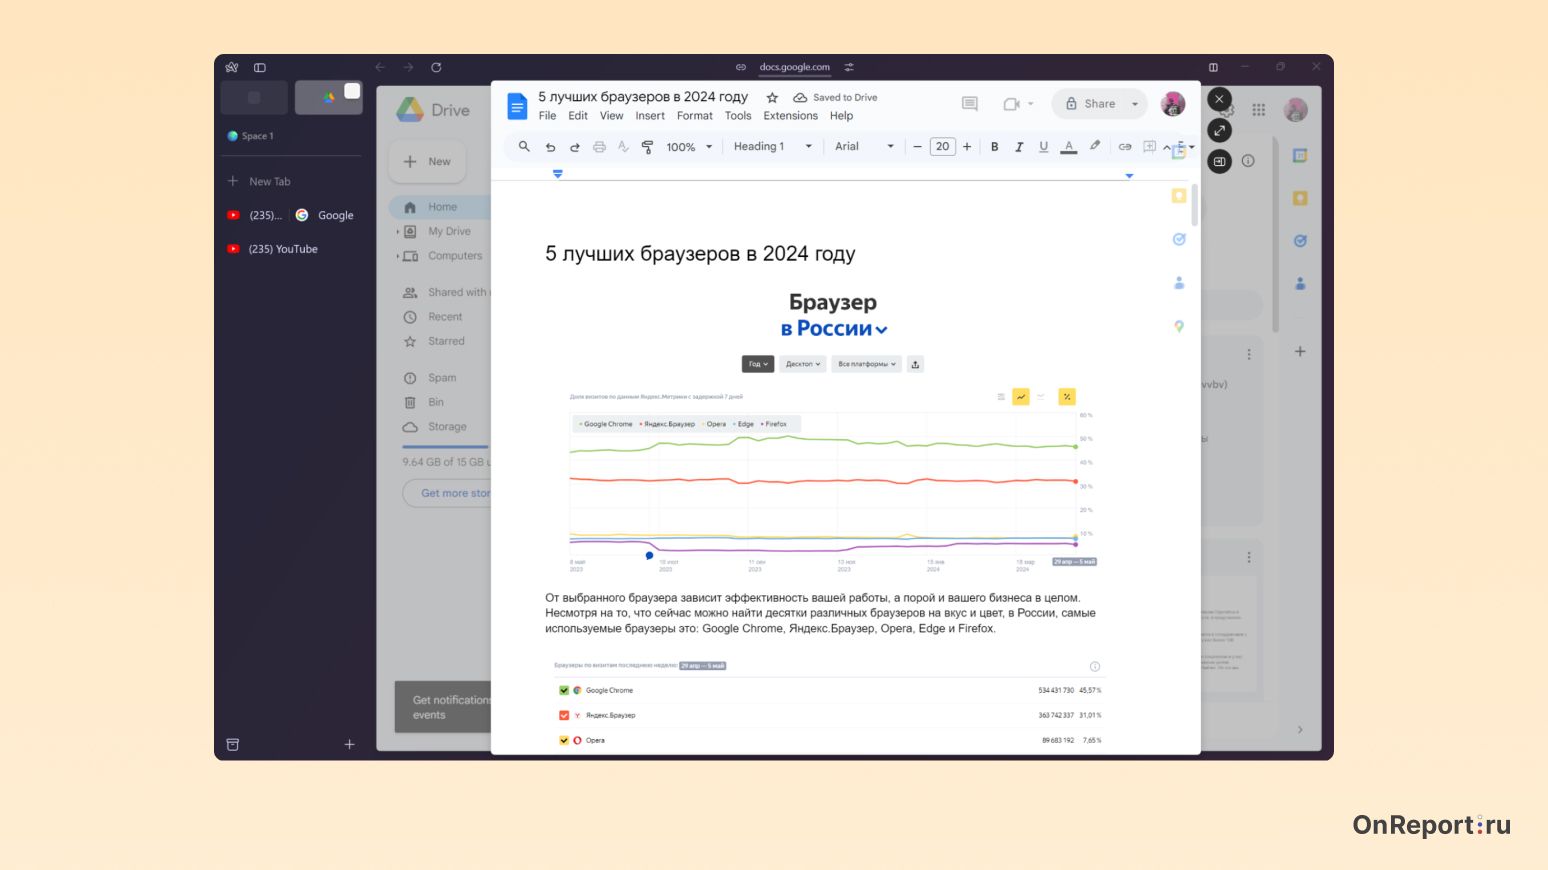Uncheck the Opera row checkbox
Screen dimensions: 1548x870
[x=564, y=740]
